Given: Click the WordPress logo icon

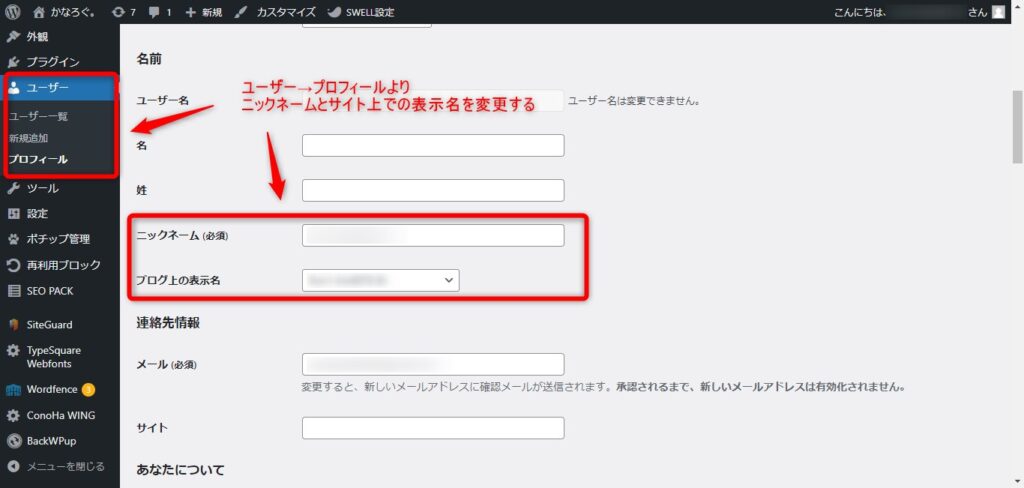Looking at the screenshot, I should (13, 12).
